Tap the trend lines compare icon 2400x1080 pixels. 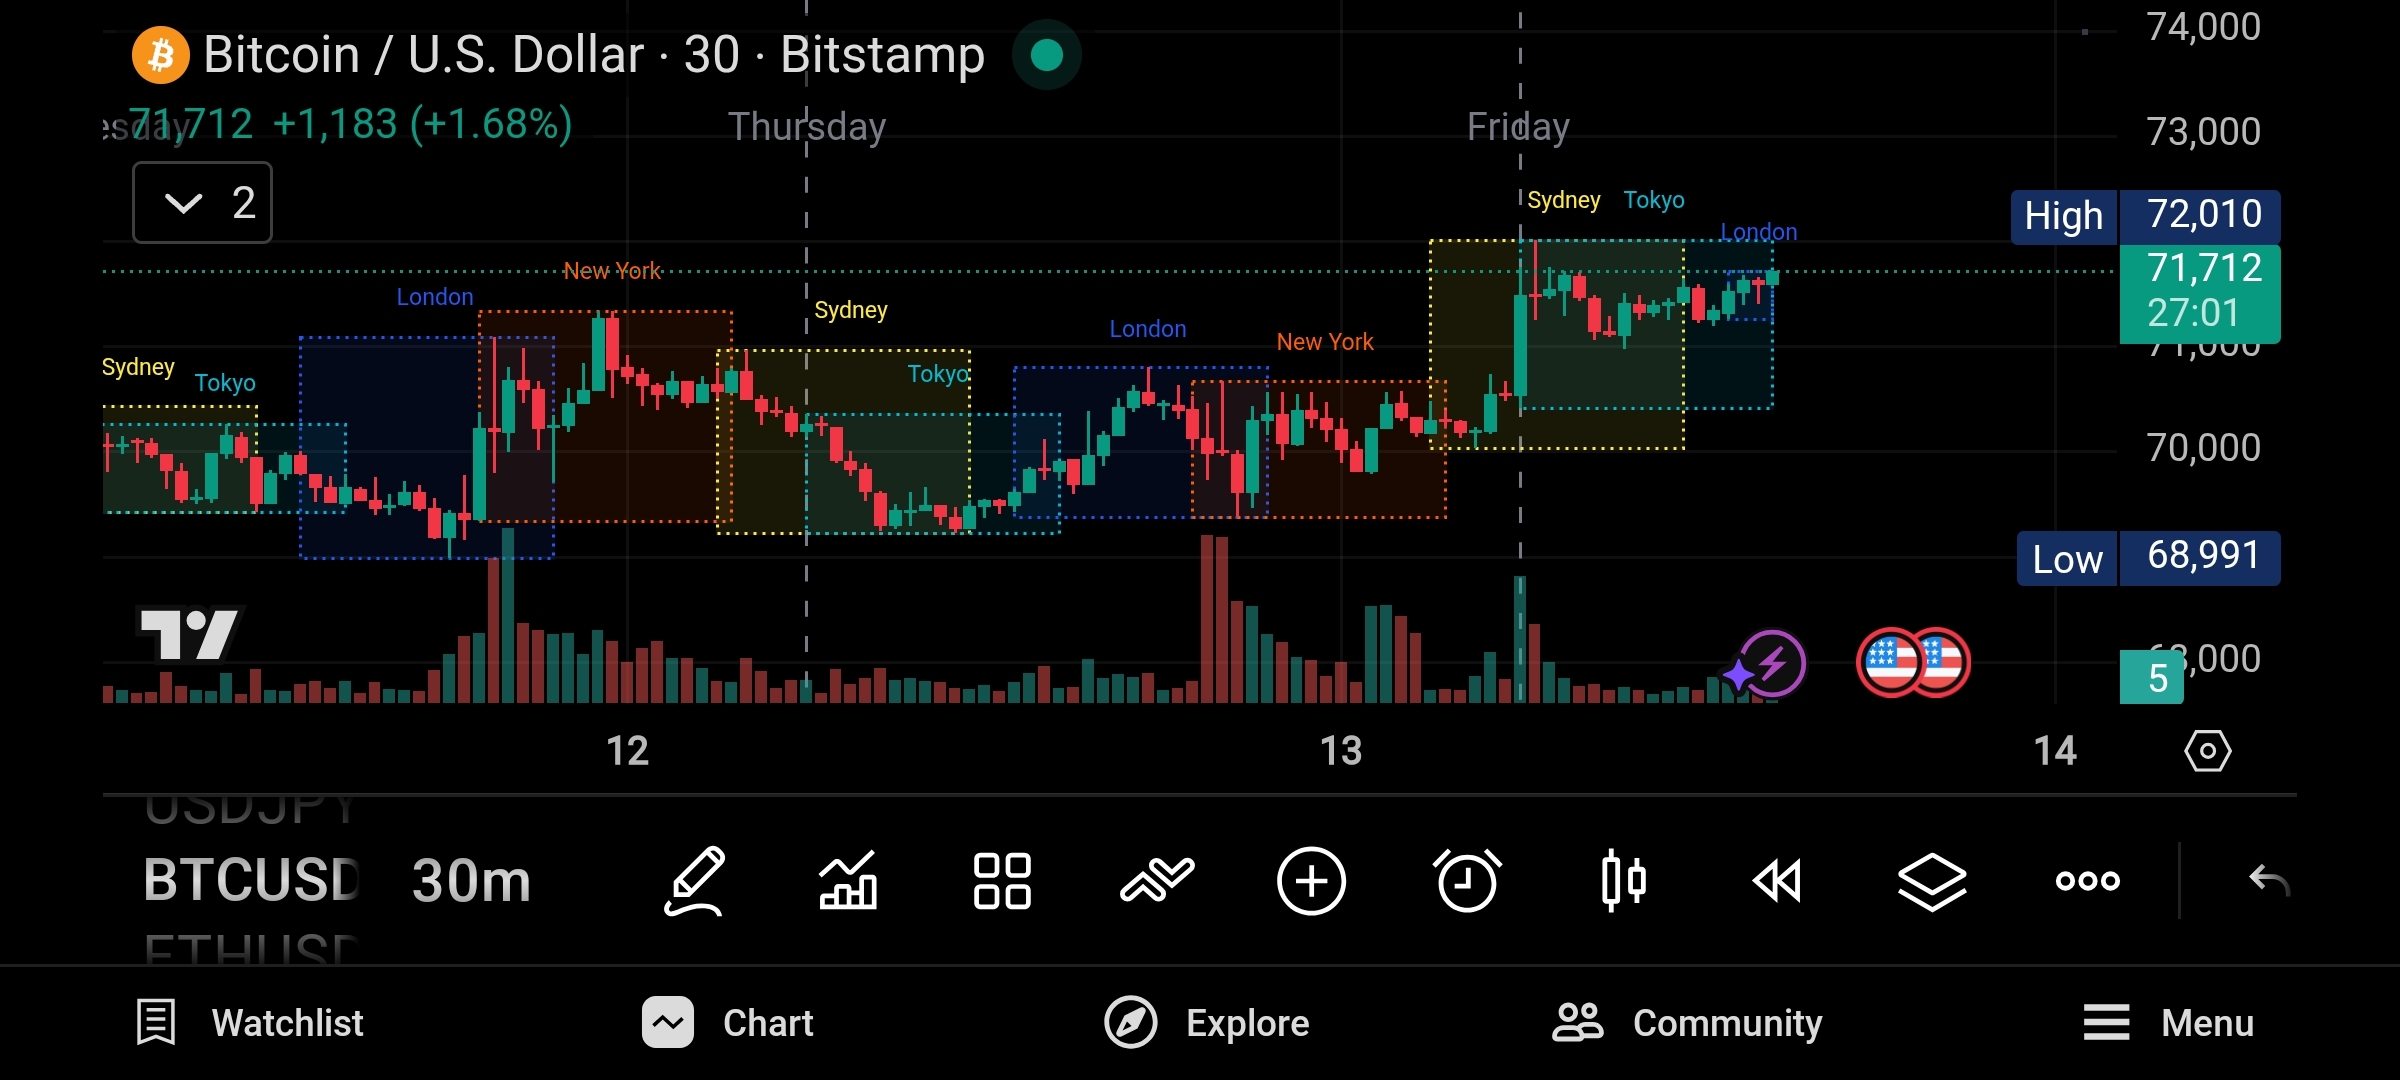click(x=1157, y=881)
